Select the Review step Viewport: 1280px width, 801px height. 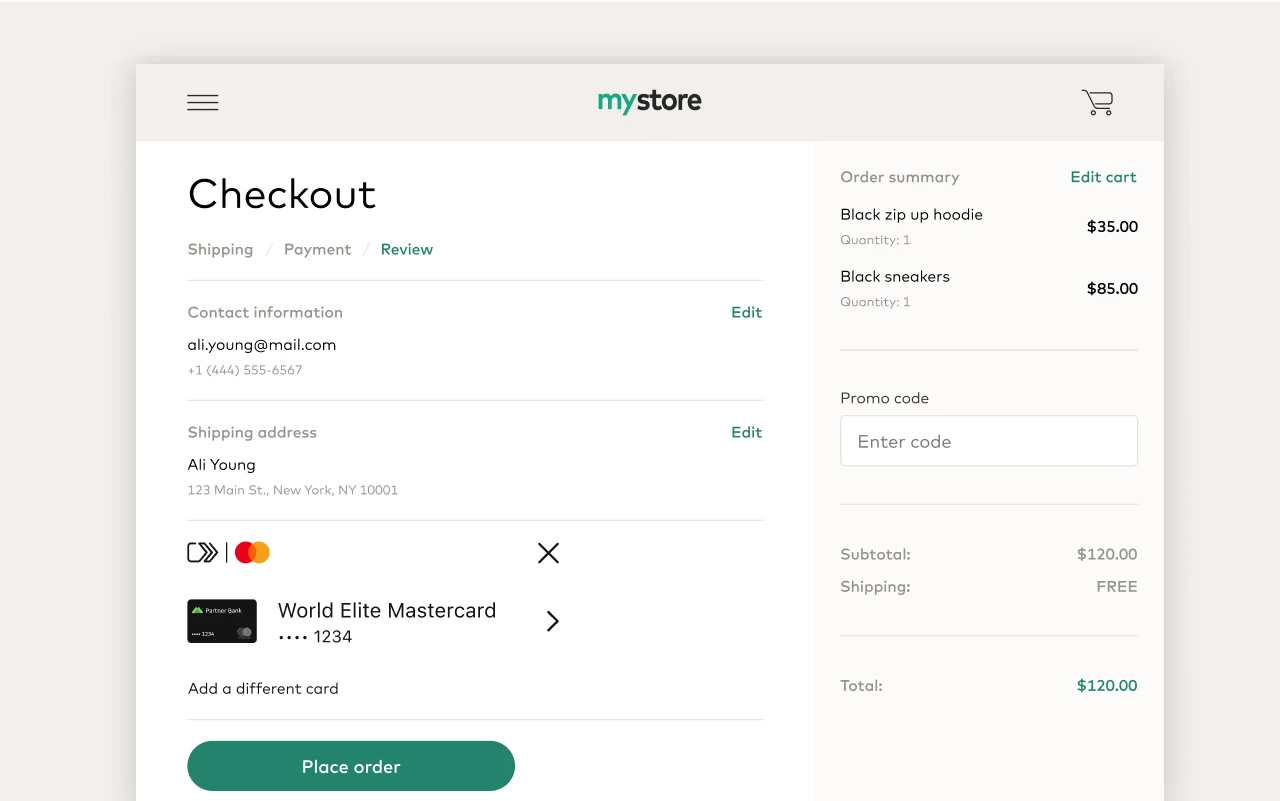pyautogui.click(x=406, y=249)
